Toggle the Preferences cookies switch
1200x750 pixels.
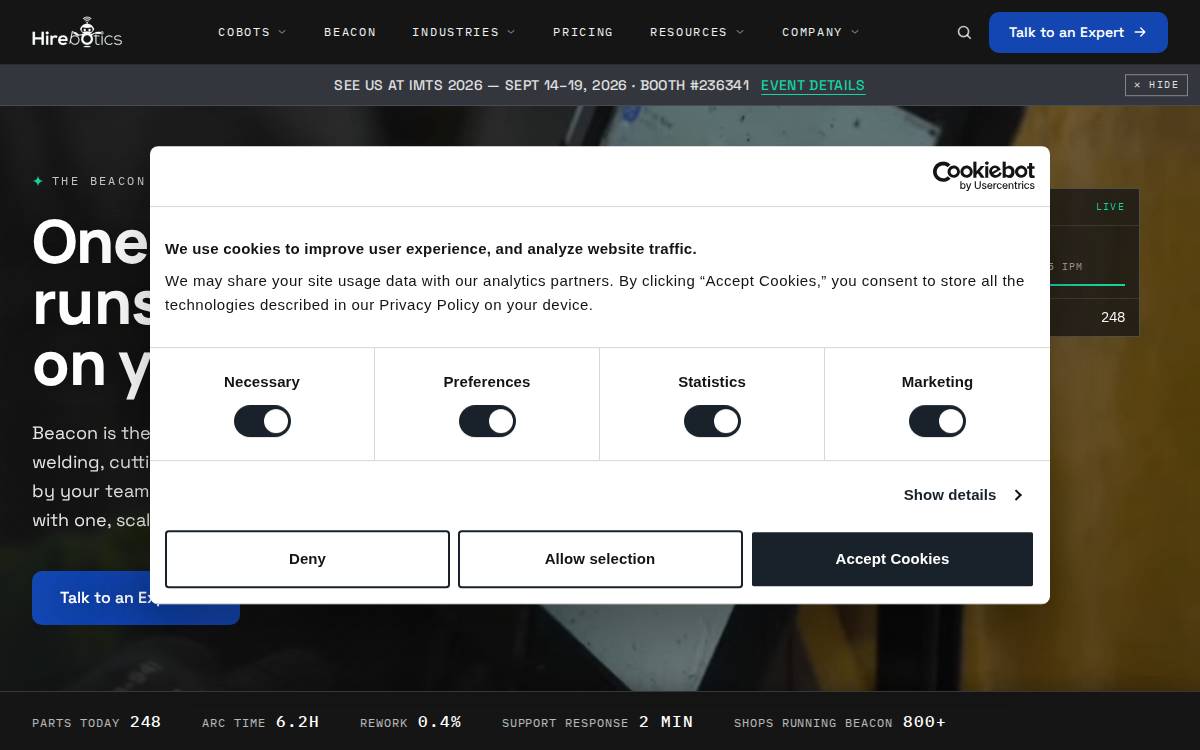487,421
